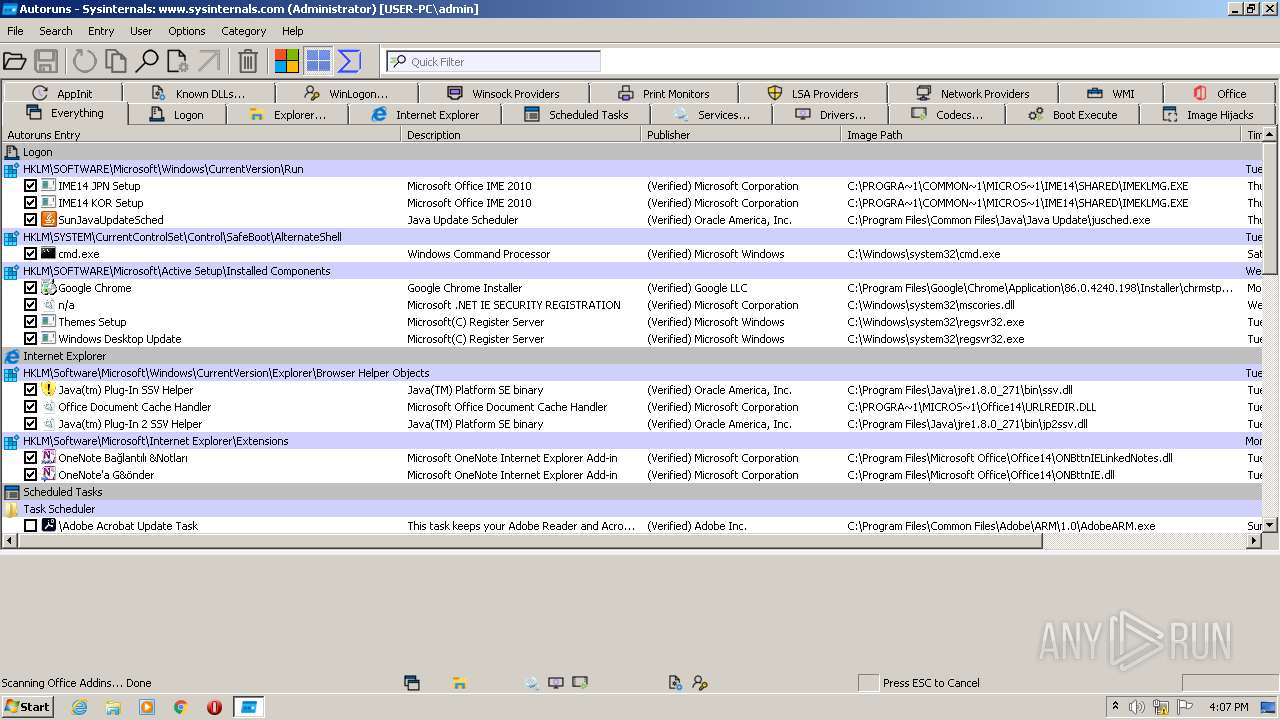Open the Options menu
The width and height of the screenshot is (1280, 720).
(x=187, y=31)
